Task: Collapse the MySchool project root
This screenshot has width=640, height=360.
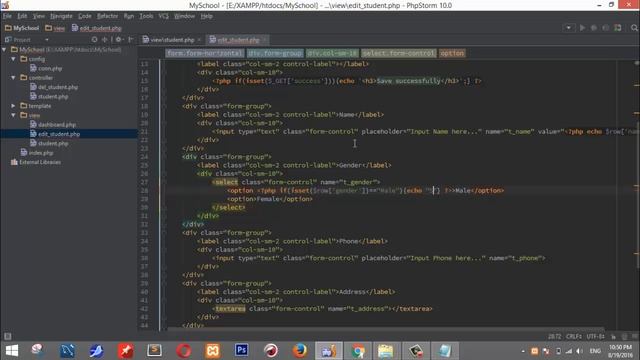Action: click(x=4, y=50)
